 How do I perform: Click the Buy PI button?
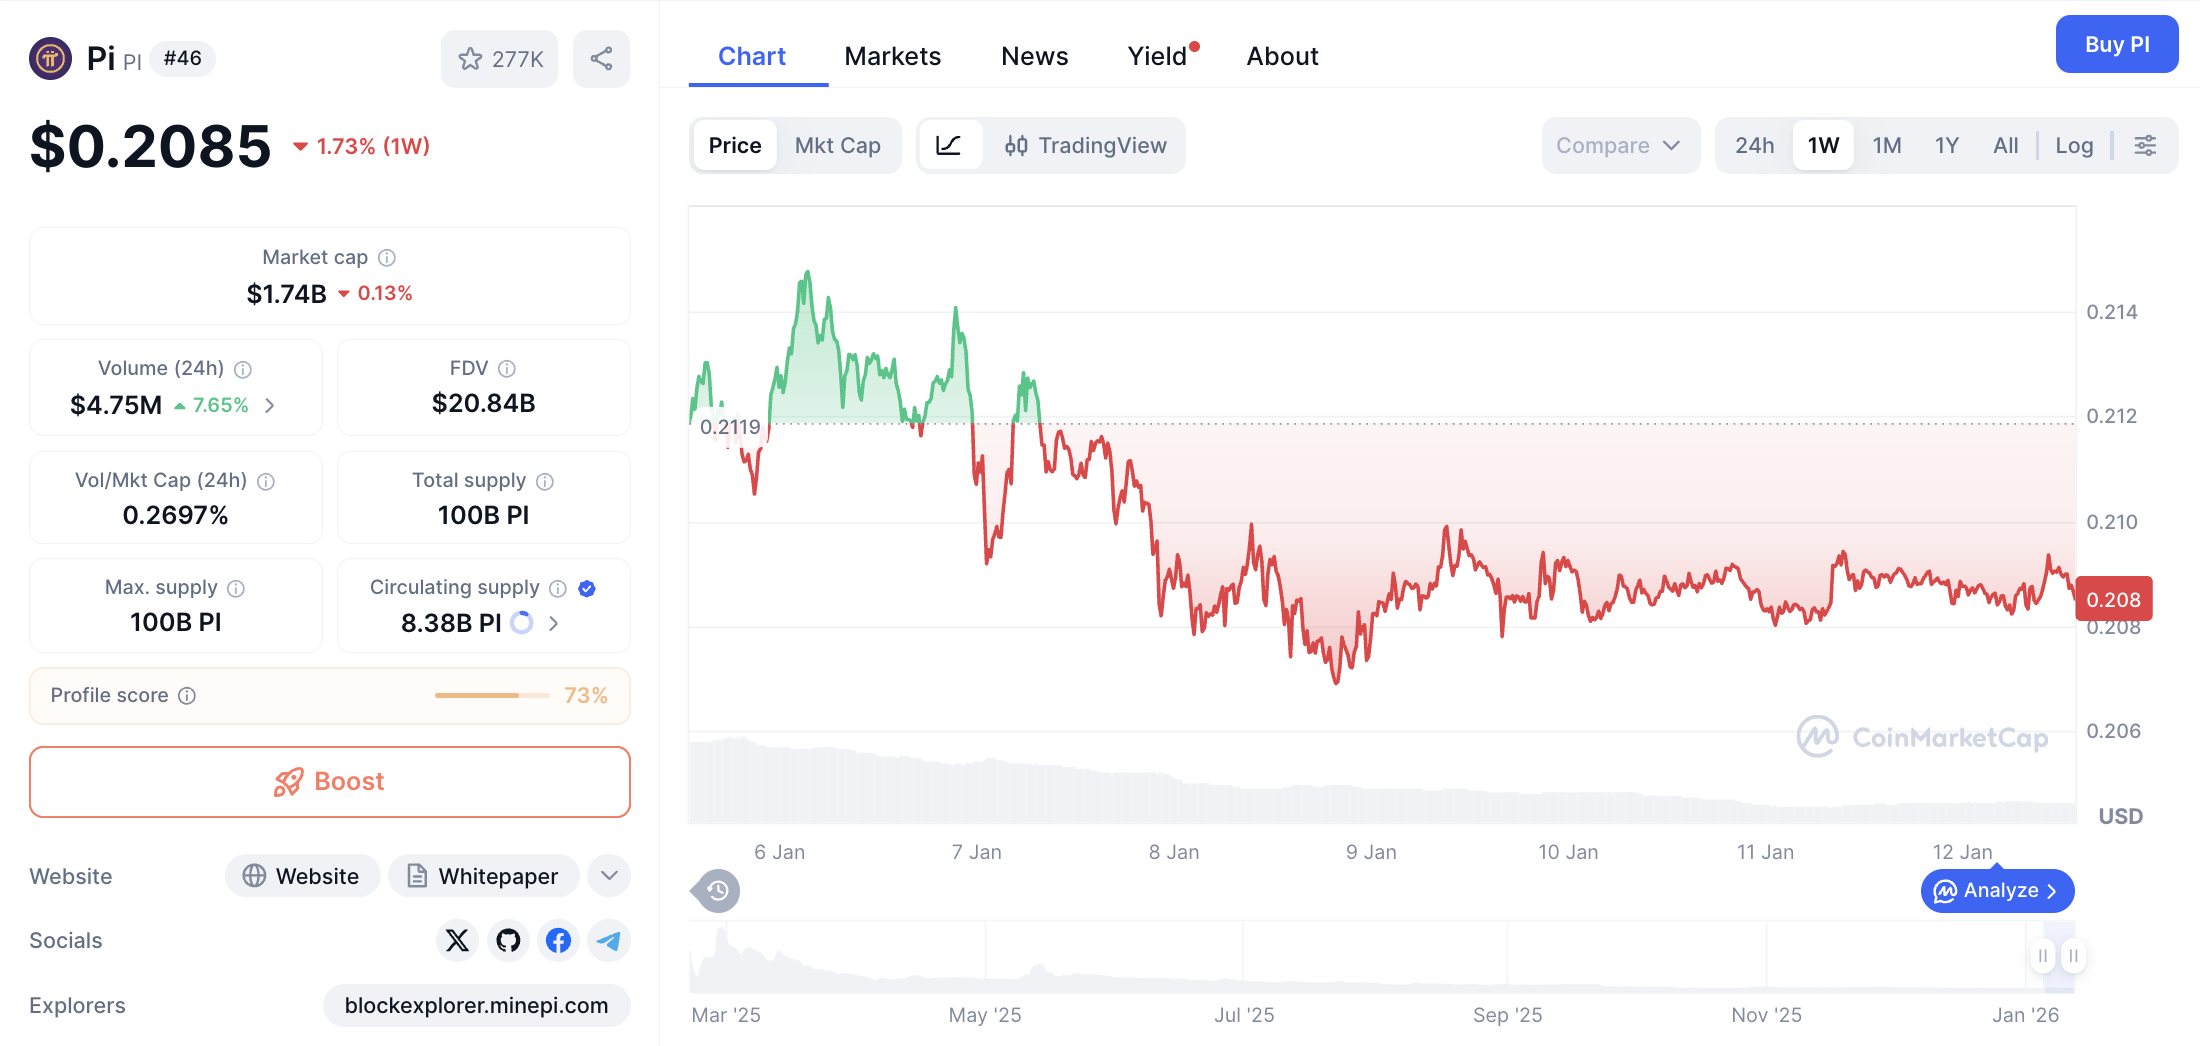tap(2116, 44)
